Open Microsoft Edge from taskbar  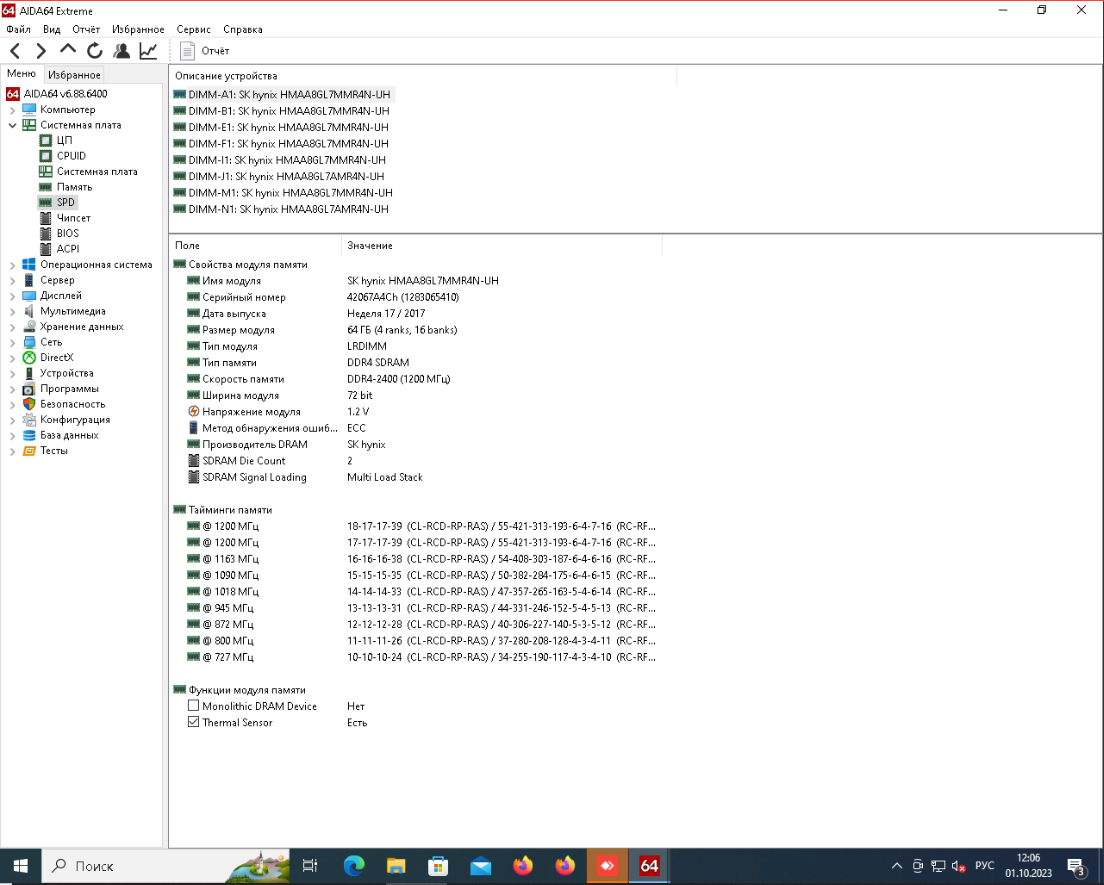point(354,866)
